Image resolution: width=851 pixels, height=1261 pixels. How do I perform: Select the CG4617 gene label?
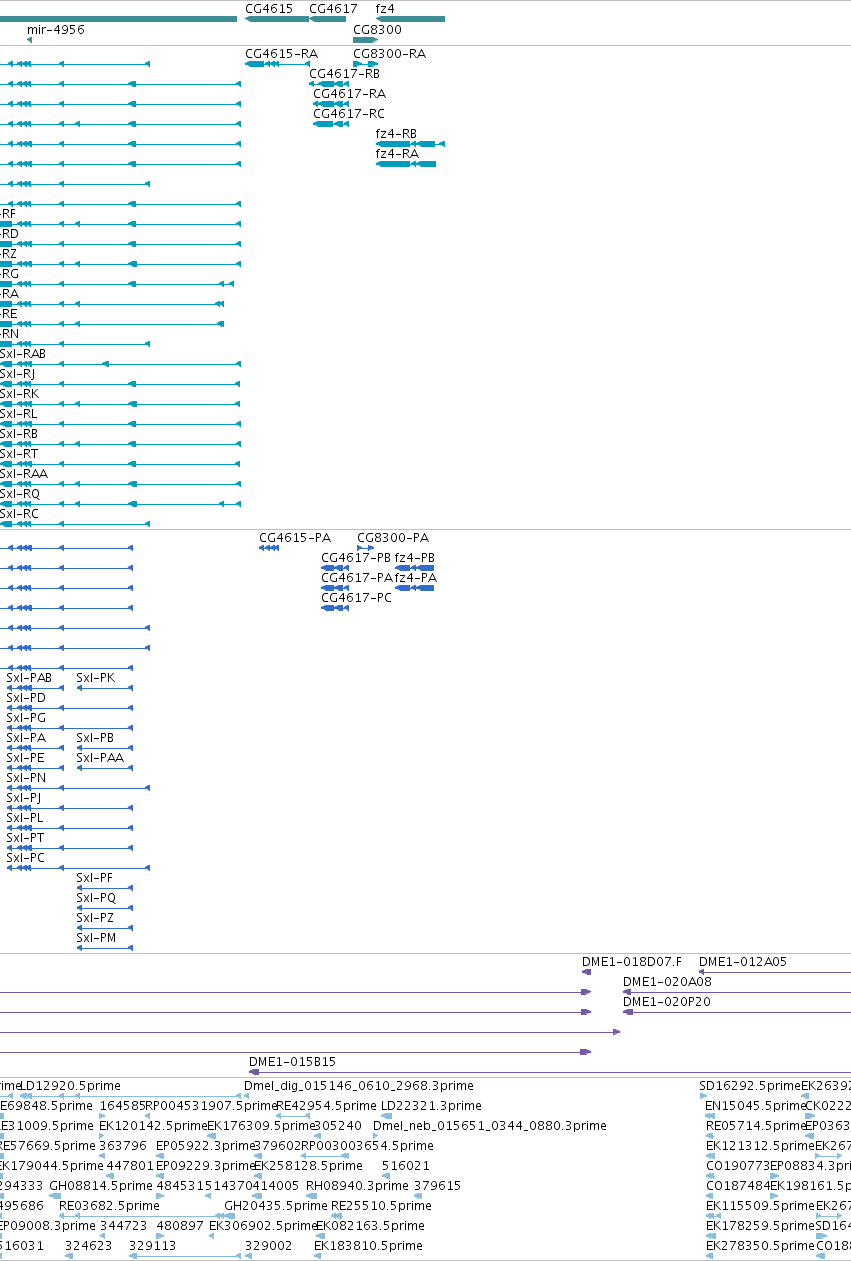tap(333, 8)
